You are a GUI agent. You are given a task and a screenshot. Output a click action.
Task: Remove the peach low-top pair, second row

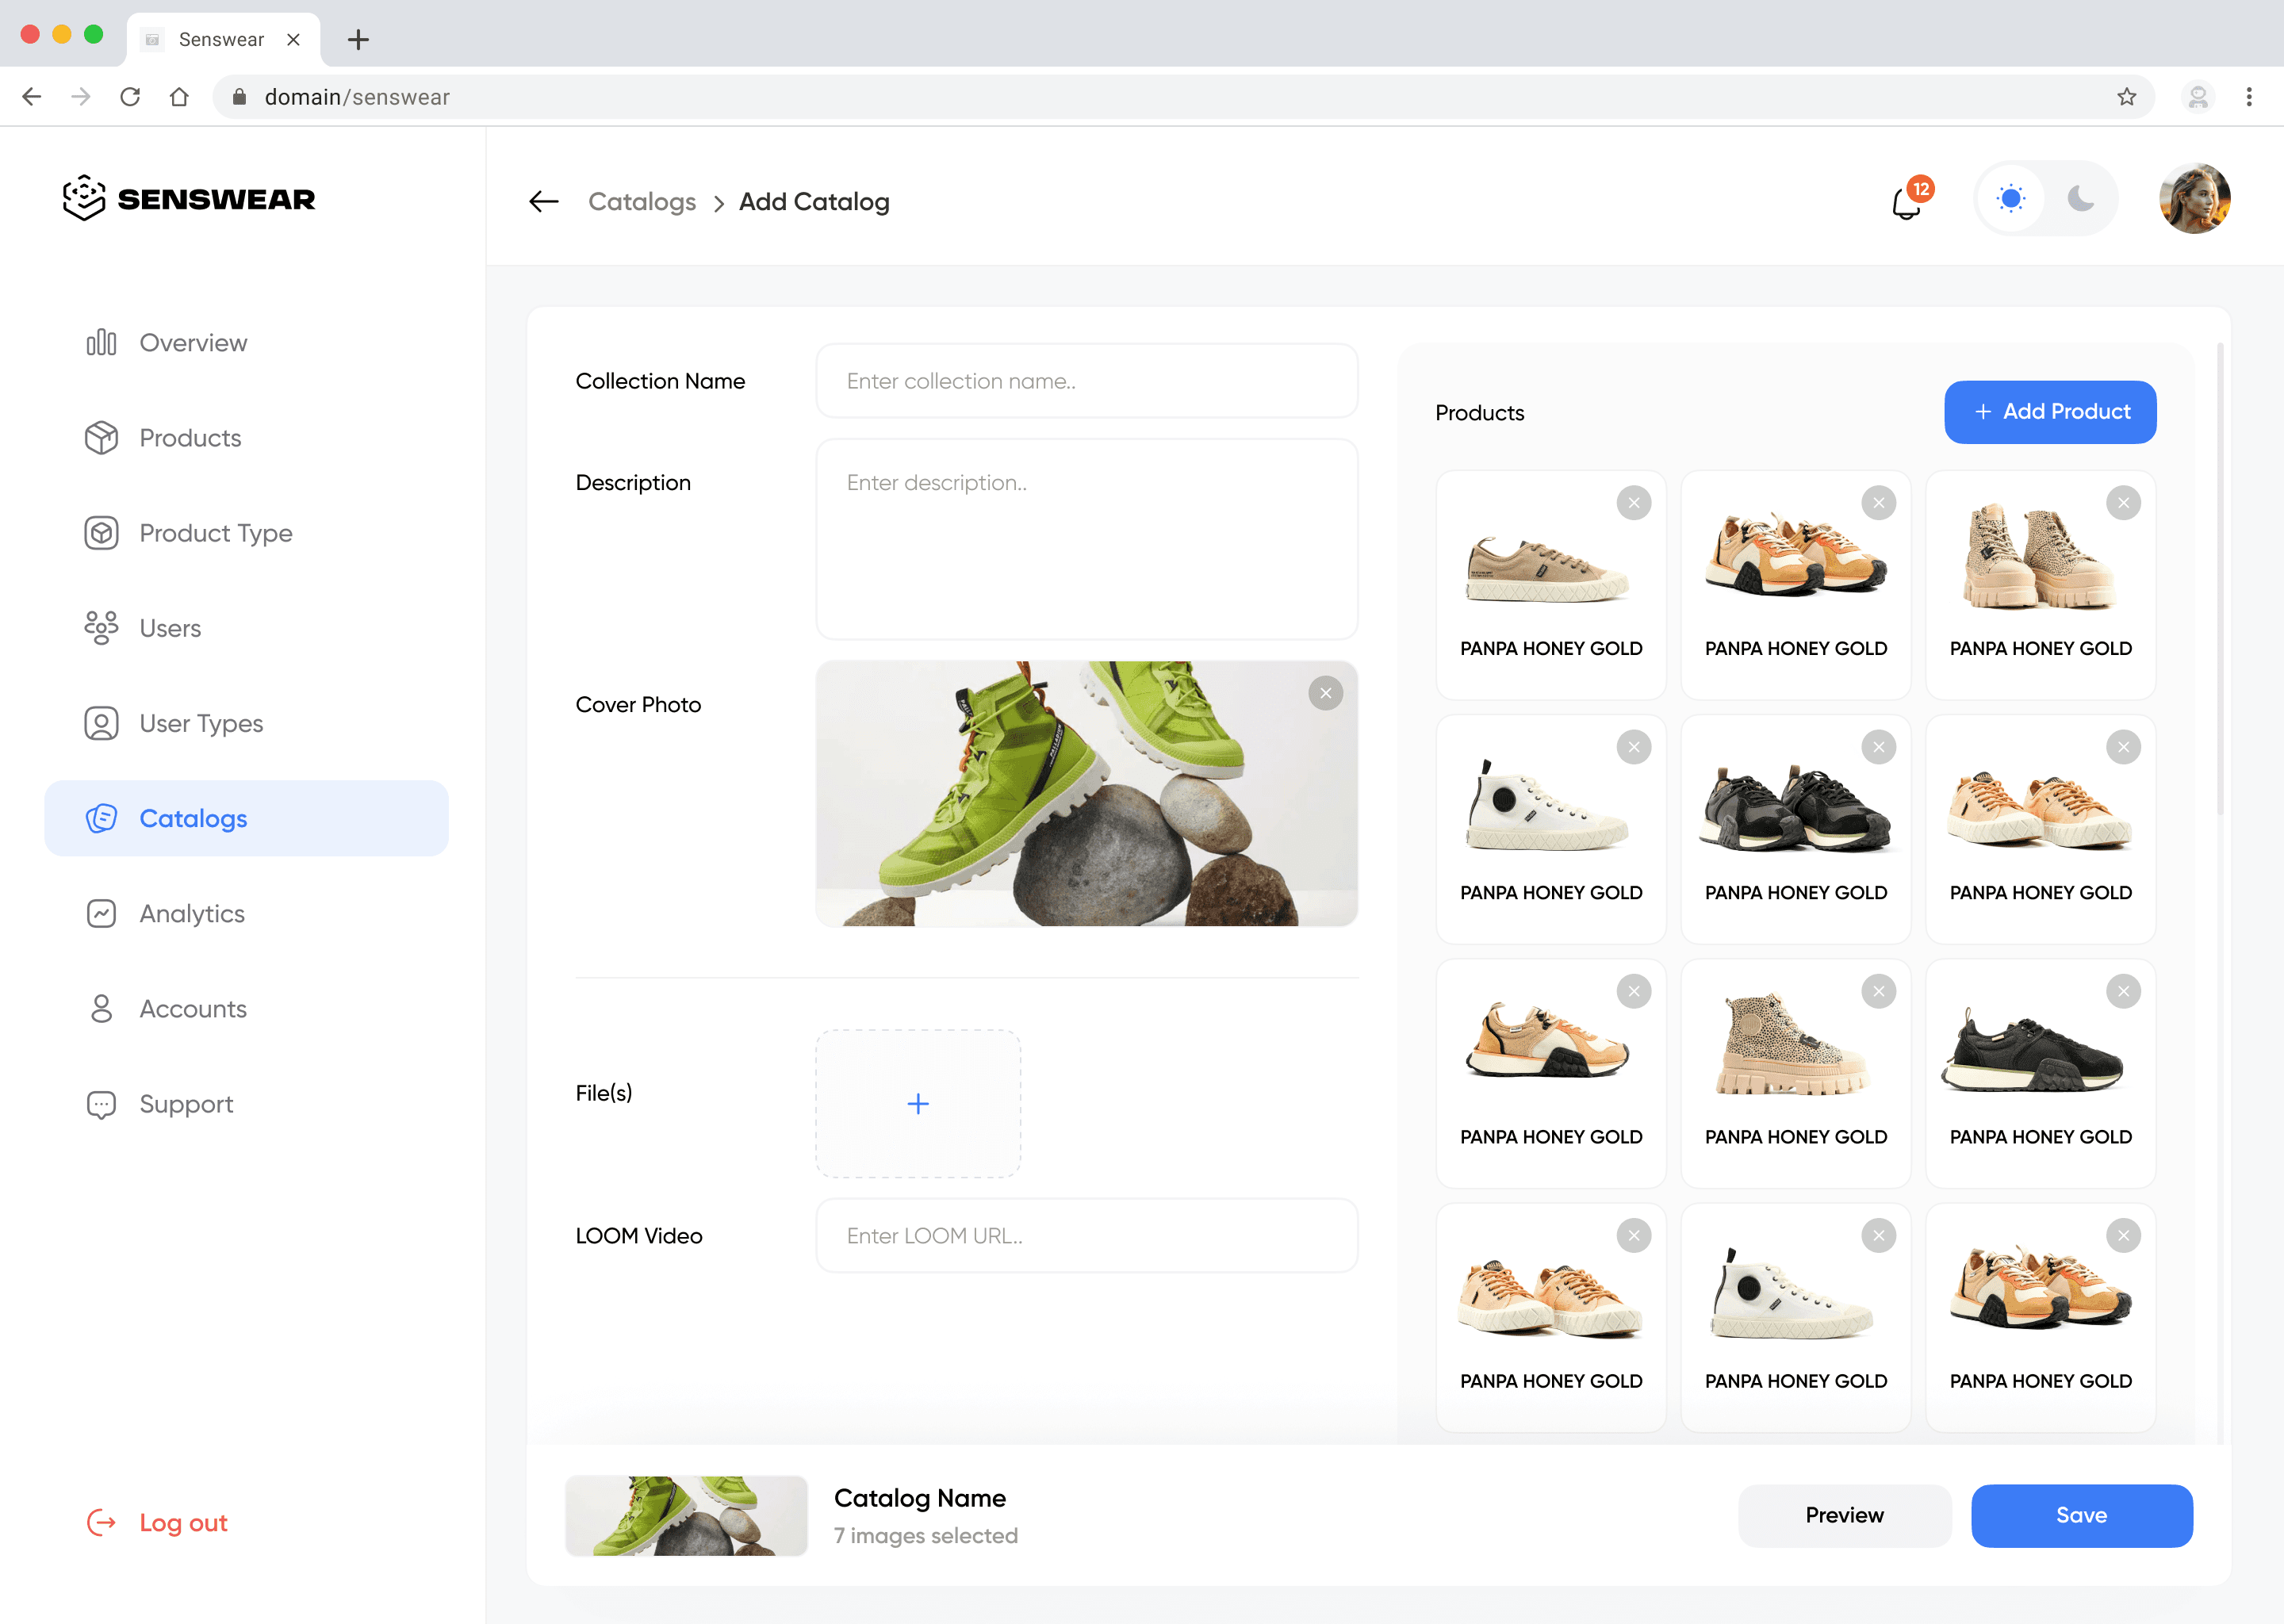(2124, 747)
